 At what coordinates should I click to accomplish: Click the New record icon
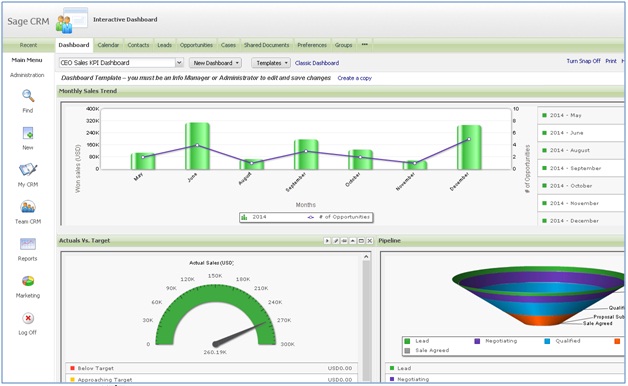(x=28, y=133)
